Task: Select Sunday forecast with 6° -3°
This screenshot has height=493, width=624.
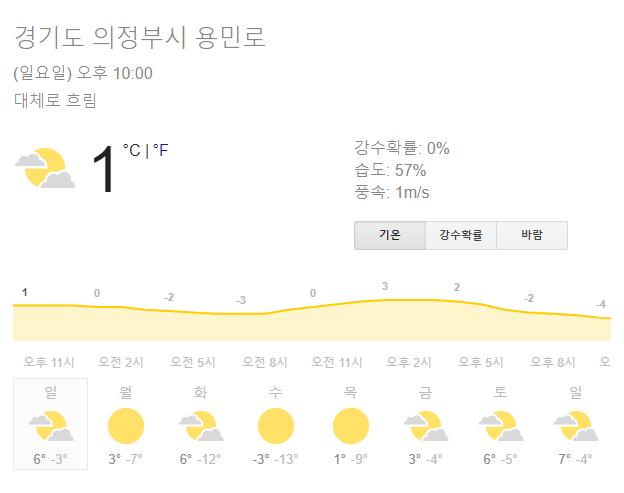Action: (x=50, y=424)
